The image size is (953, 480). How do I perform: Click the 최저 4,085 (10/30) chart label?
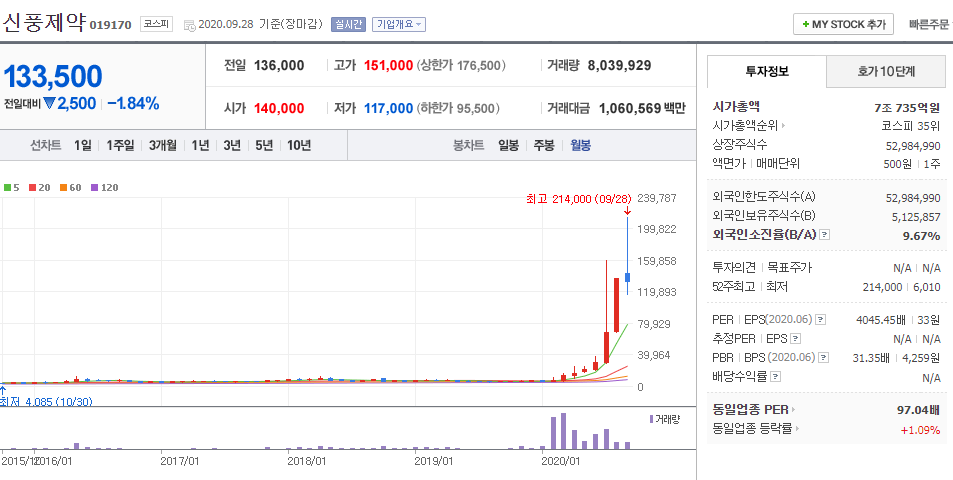(x=46, y=402)
